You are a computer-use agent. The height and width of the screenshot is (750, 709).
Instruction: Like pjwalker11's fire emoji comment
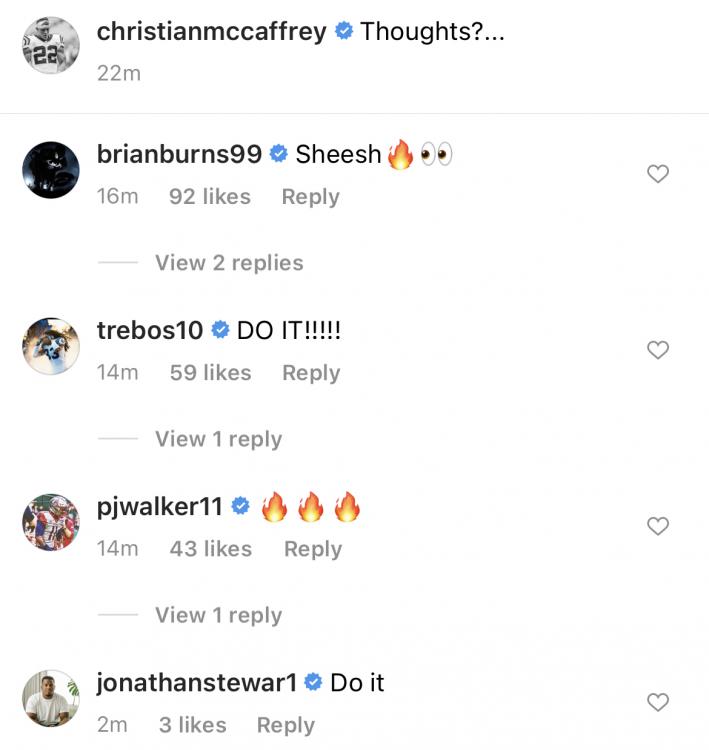[657, 526]
